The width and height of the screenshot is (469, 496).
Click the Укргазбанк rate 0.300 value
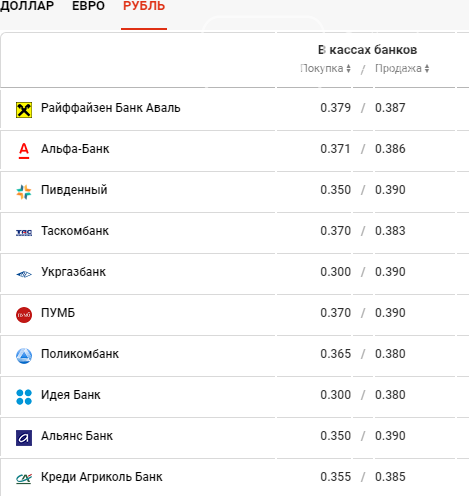(335, 272)
